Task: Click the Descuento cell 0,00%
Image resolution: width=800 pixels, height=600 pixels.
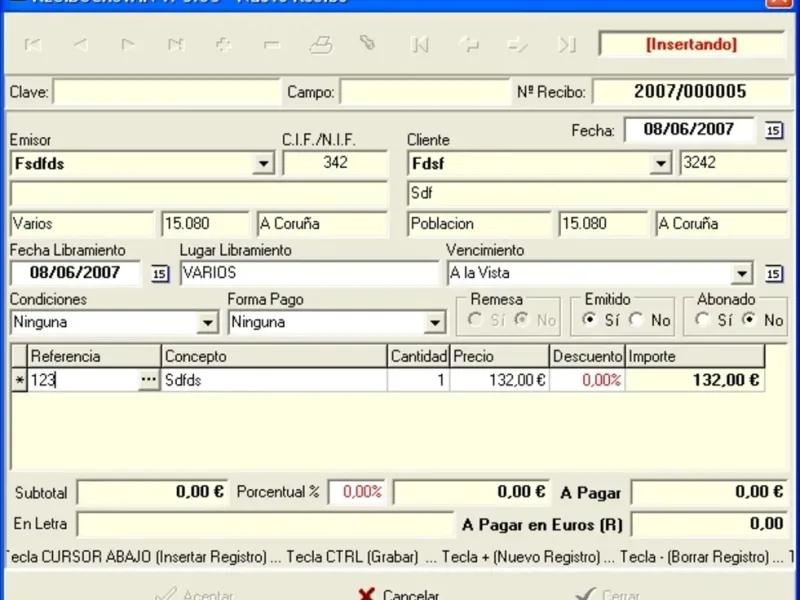Action: pyautogui.click(x=587, y=380)
